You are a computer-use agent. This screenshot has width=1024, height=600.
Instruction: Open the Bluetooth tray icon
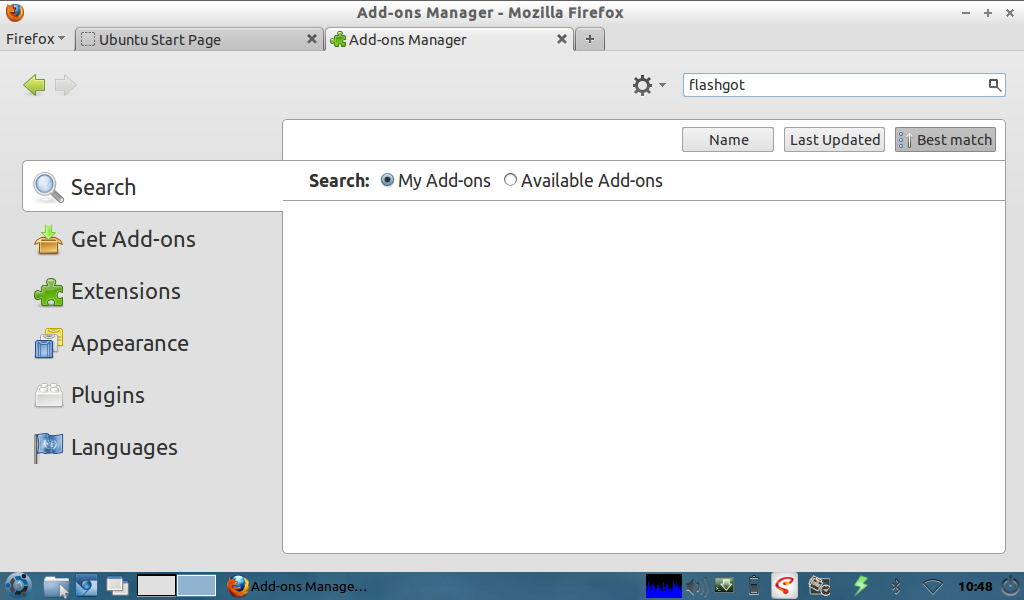tap(897, 586)
